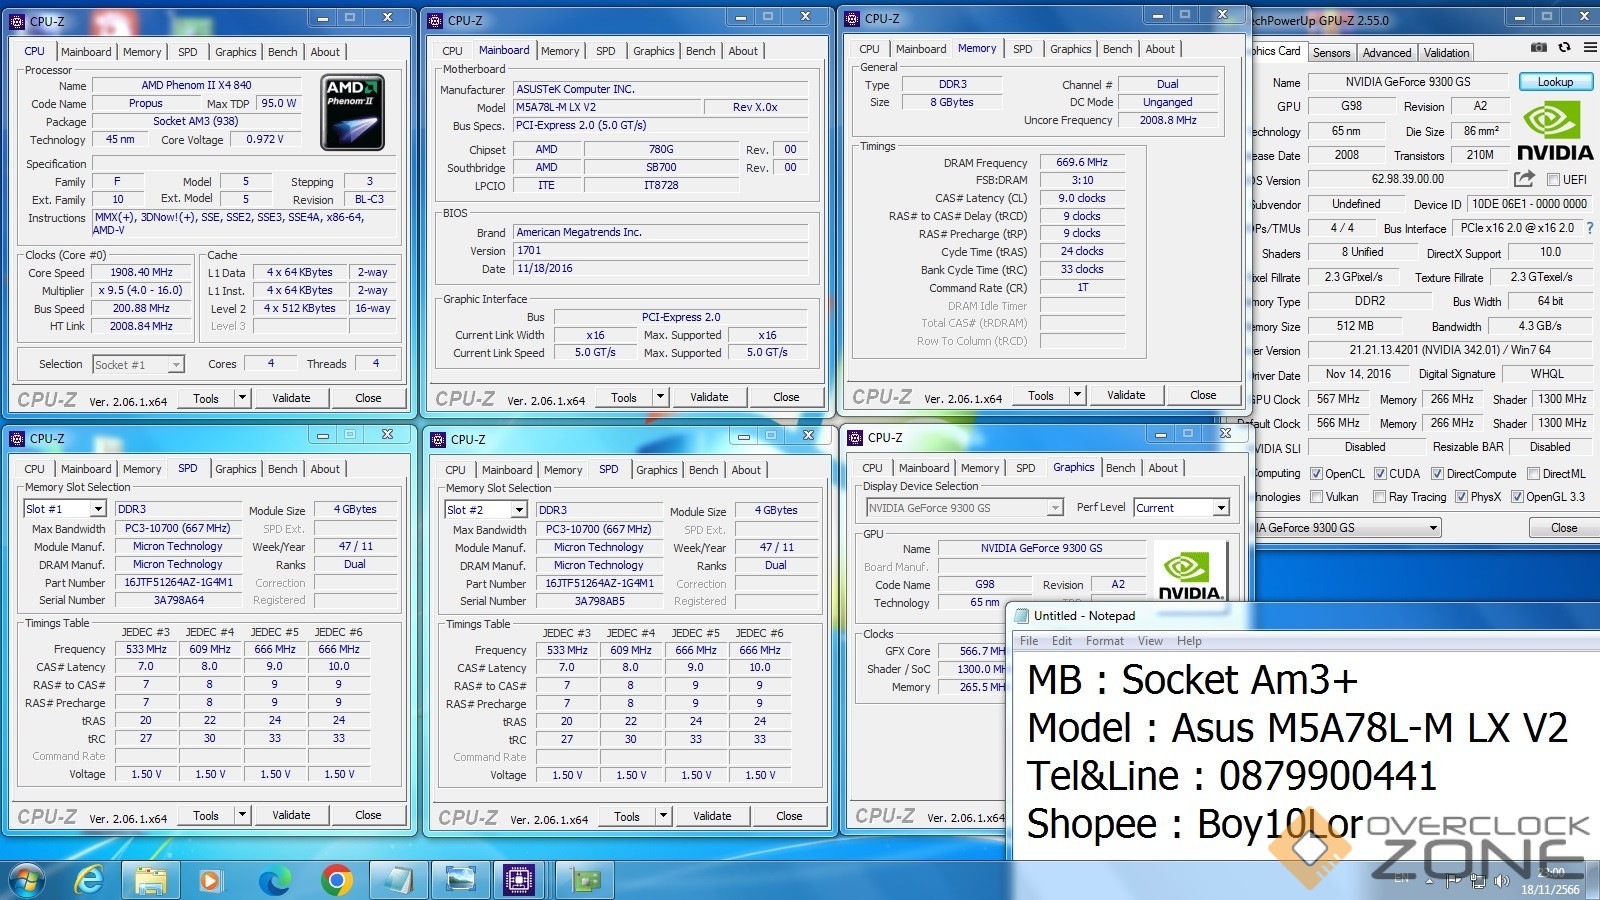Open the Slot #1 memory slot dropdown
This screenshot has height=900, width=1600.
coord(64,509)
